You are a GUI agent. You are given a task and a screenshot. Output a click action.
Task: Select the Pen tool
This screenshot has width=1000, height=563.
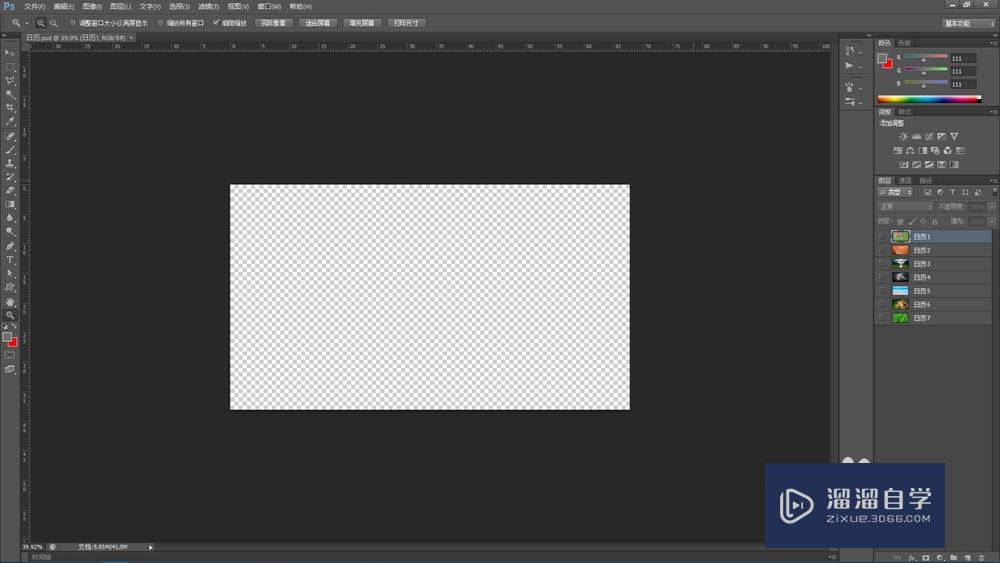tap(10, 246)
